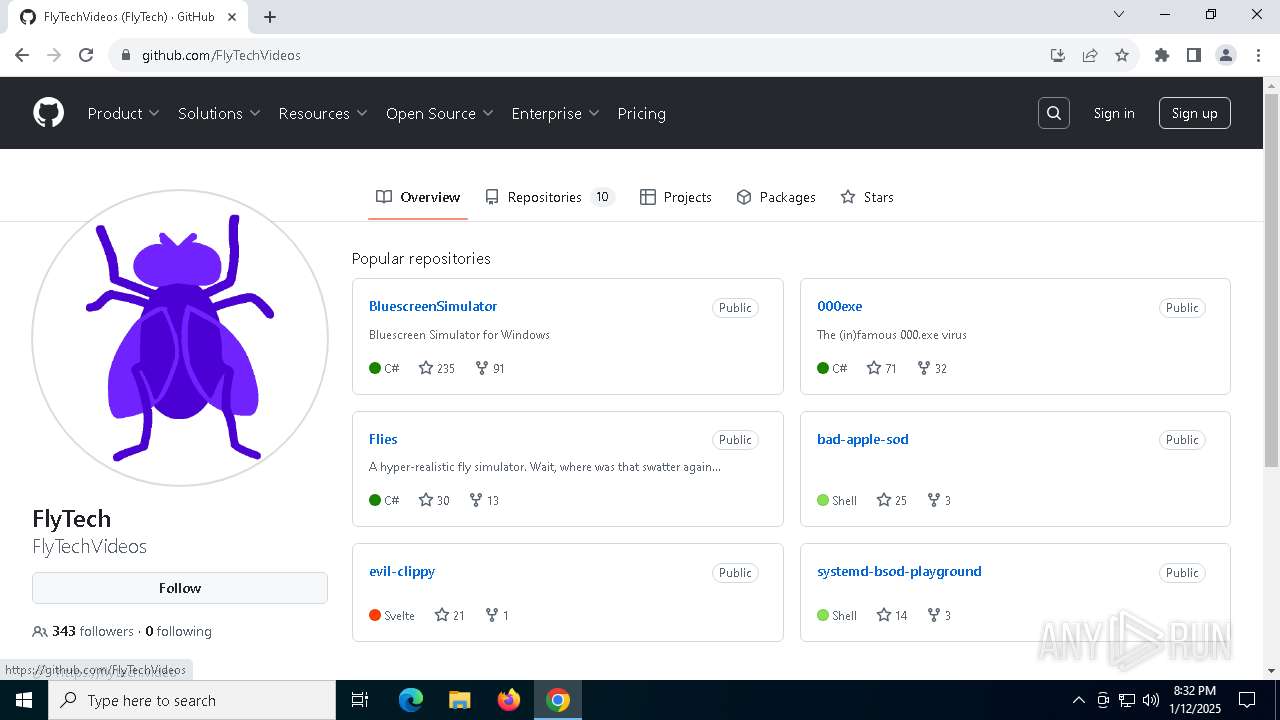Image resolution: width=1280 pixels, height=720 pixels.
Task: Go back to the previous page
Action: [x=22, y=55]
